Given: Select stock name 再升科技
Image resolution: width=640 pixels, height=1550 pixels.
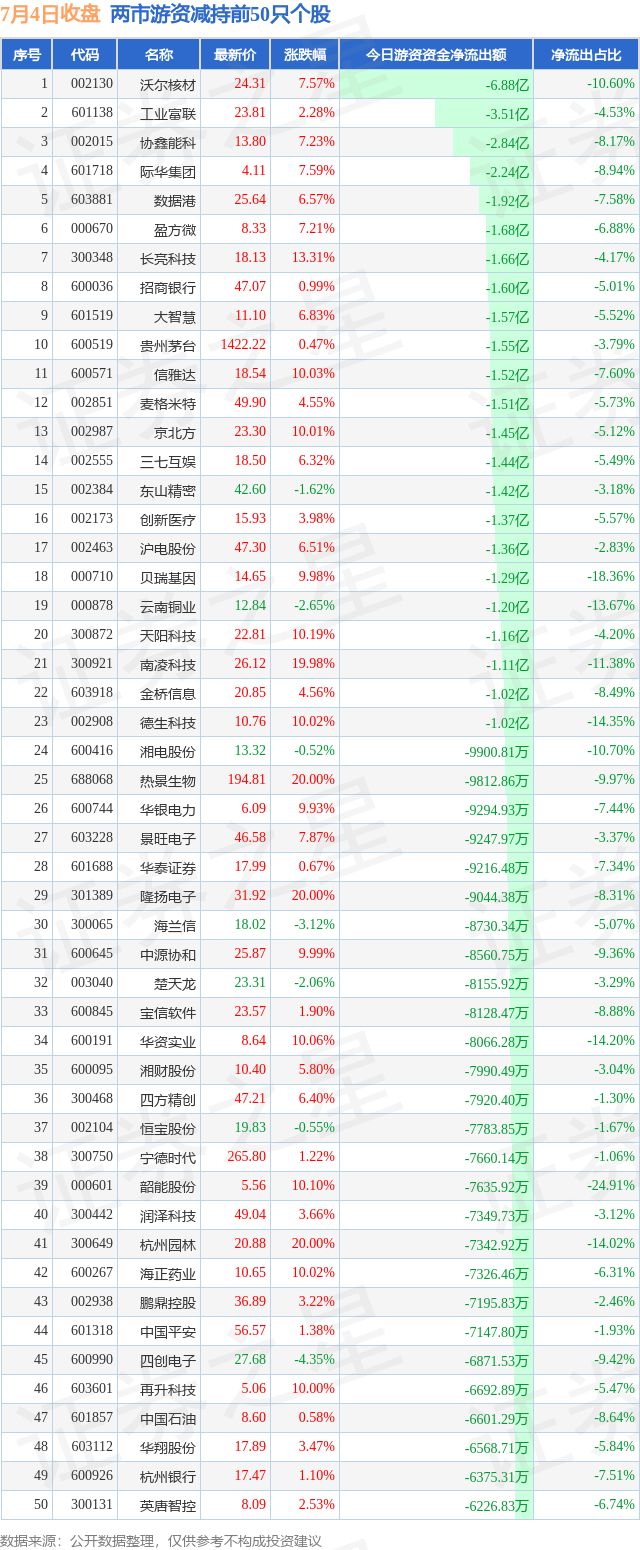Looking at the screenshot, I should click(168, 1389).
